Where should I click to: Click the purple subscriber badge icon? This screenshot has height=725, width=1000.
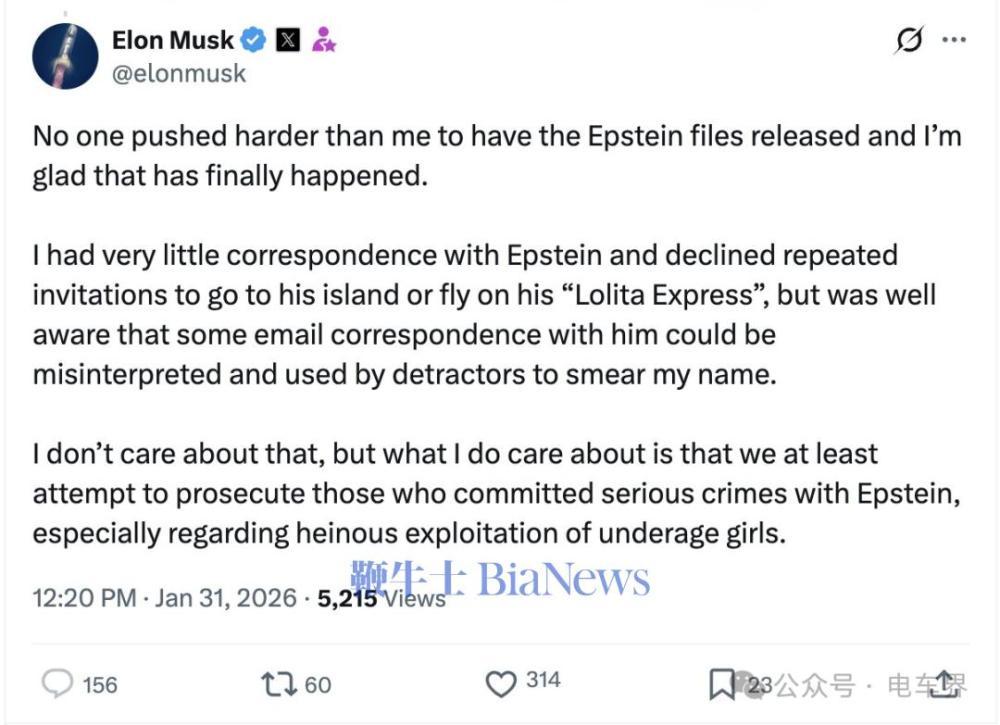323,40
